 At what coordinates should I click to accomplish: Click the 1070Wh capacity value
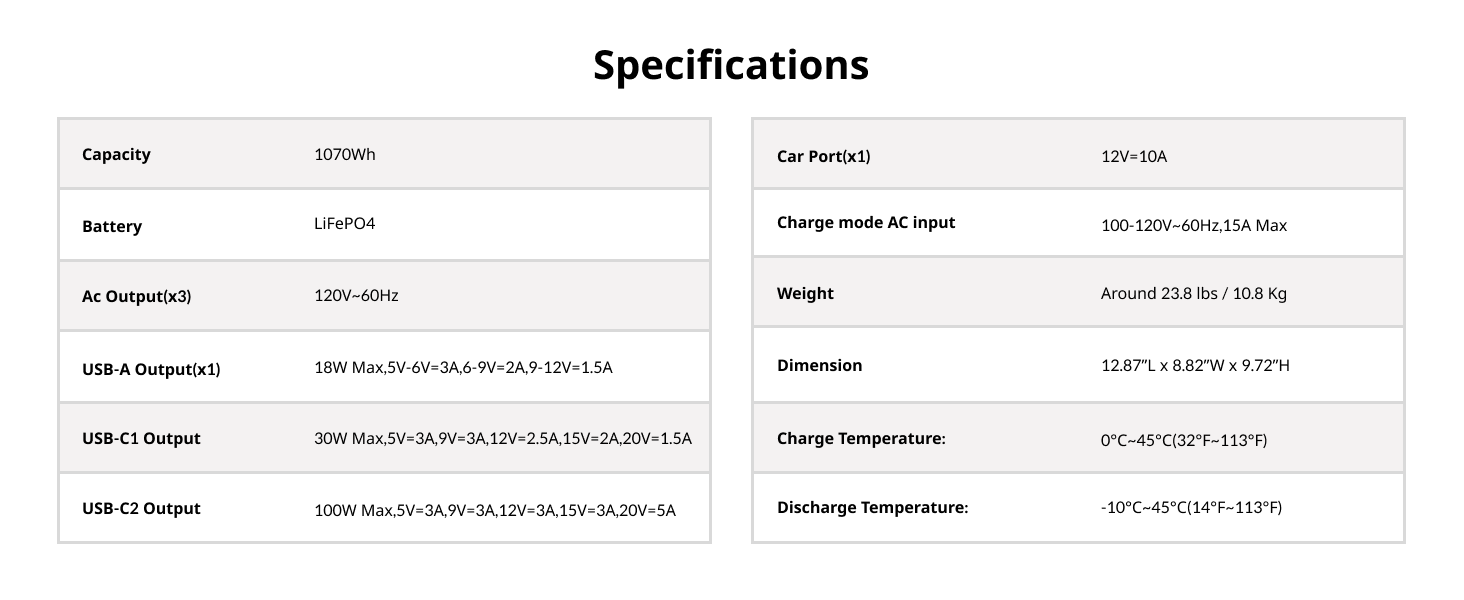[x=345, y=155]
